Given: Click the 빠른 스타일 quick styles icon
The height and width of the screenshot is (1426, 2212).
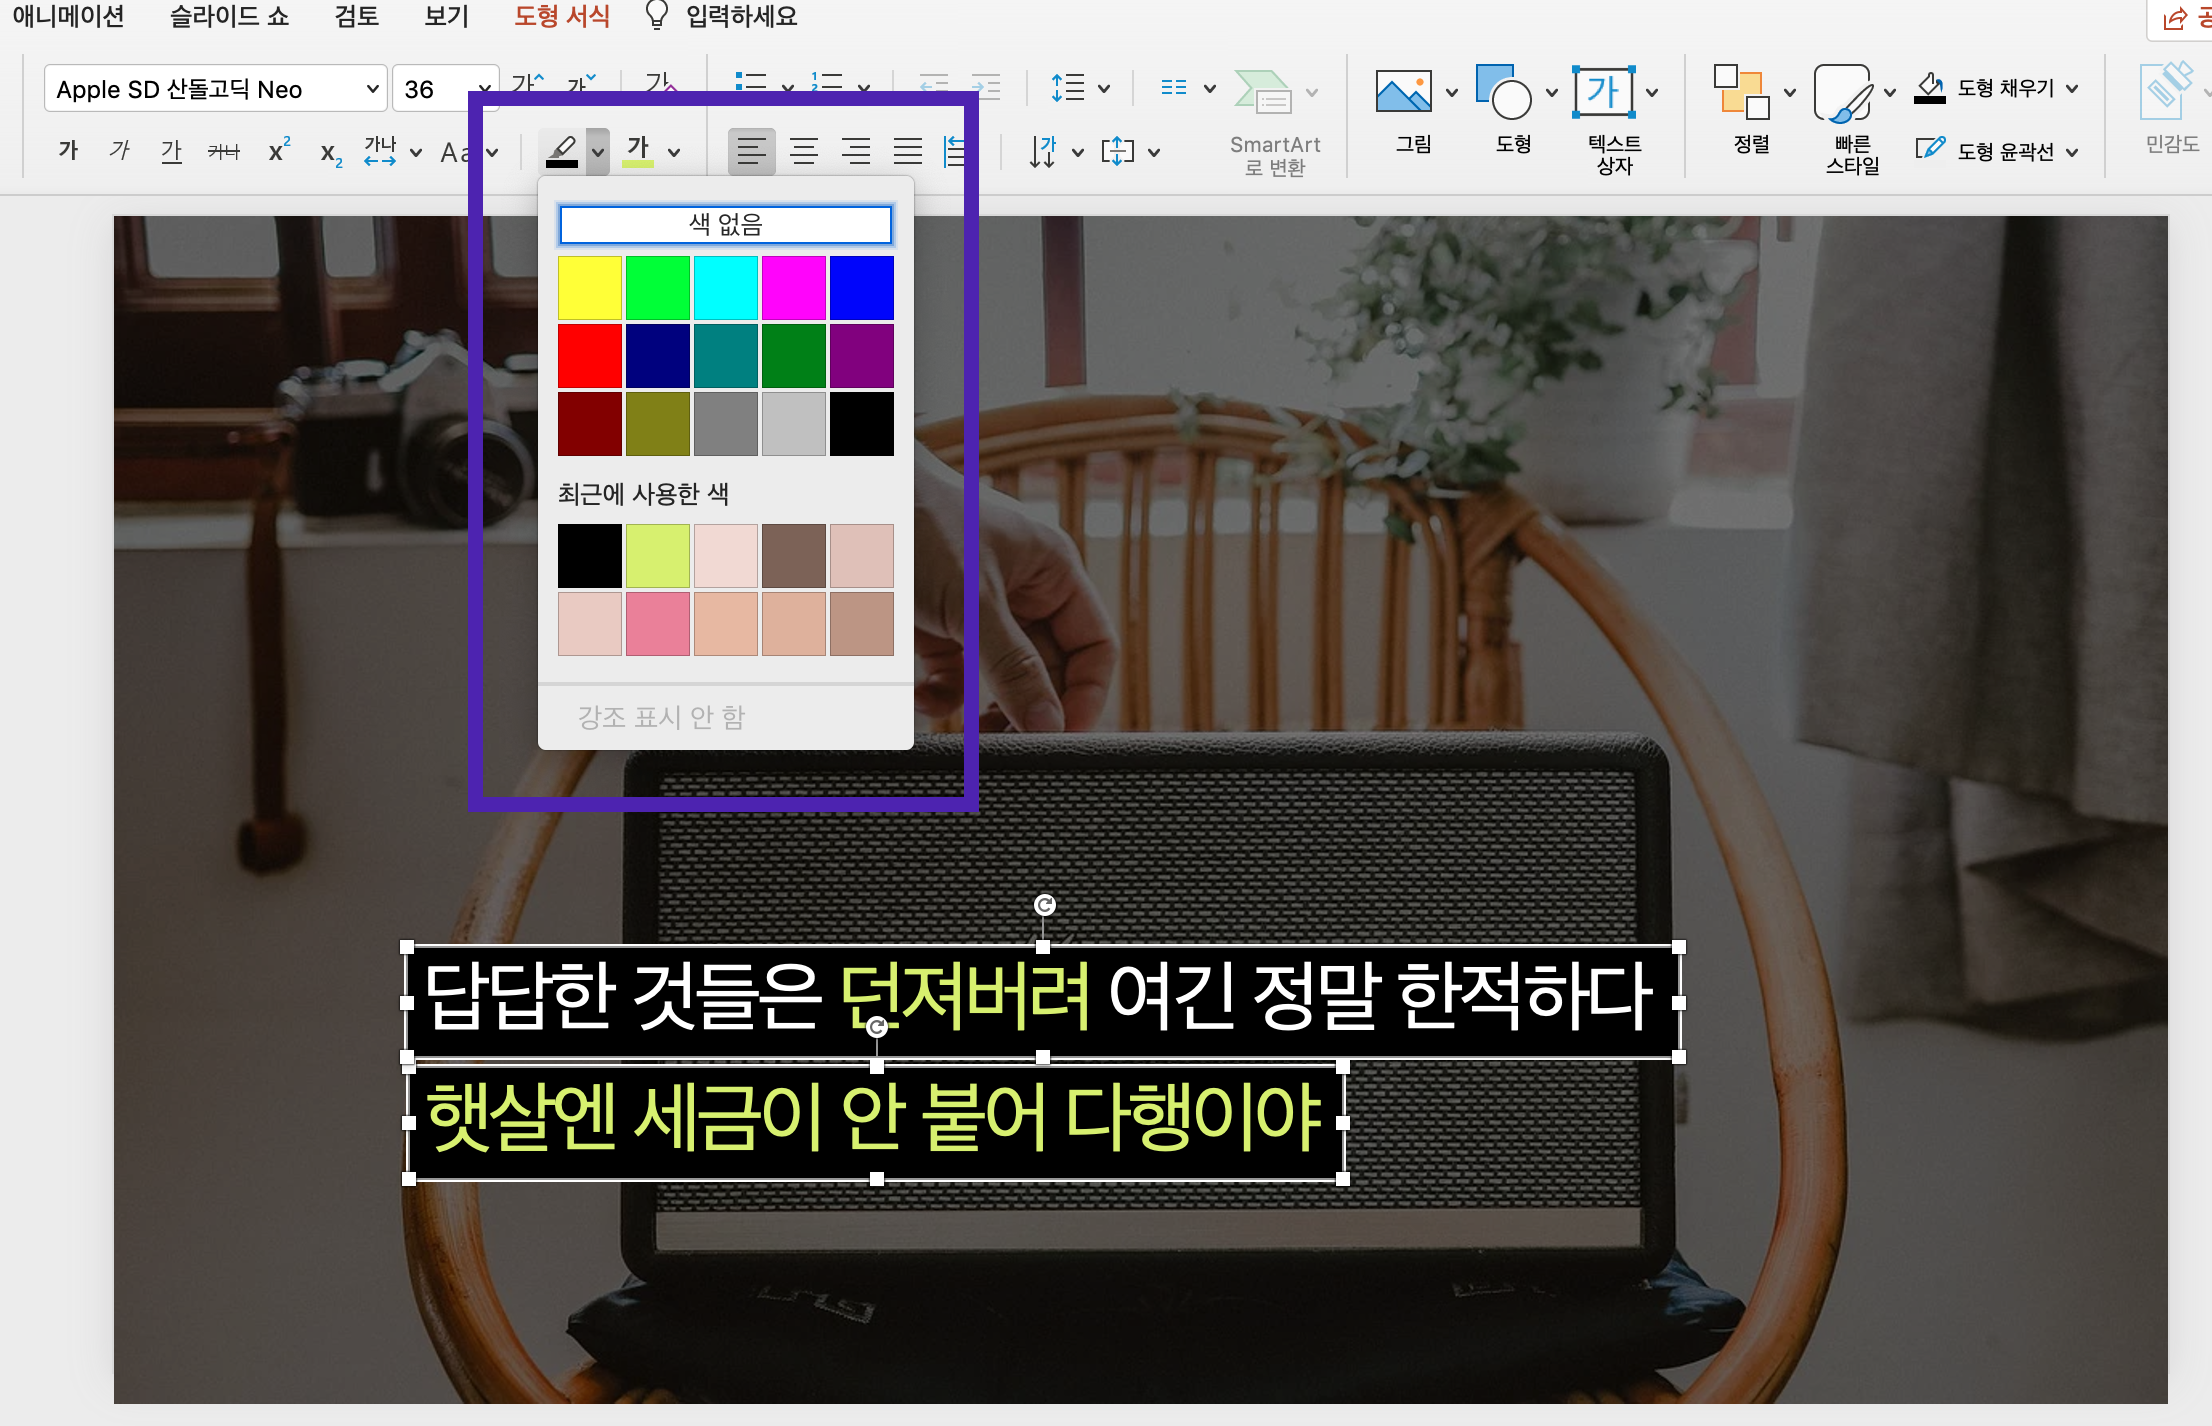Looking at the screenshot, I should (x=1842, y=93).
